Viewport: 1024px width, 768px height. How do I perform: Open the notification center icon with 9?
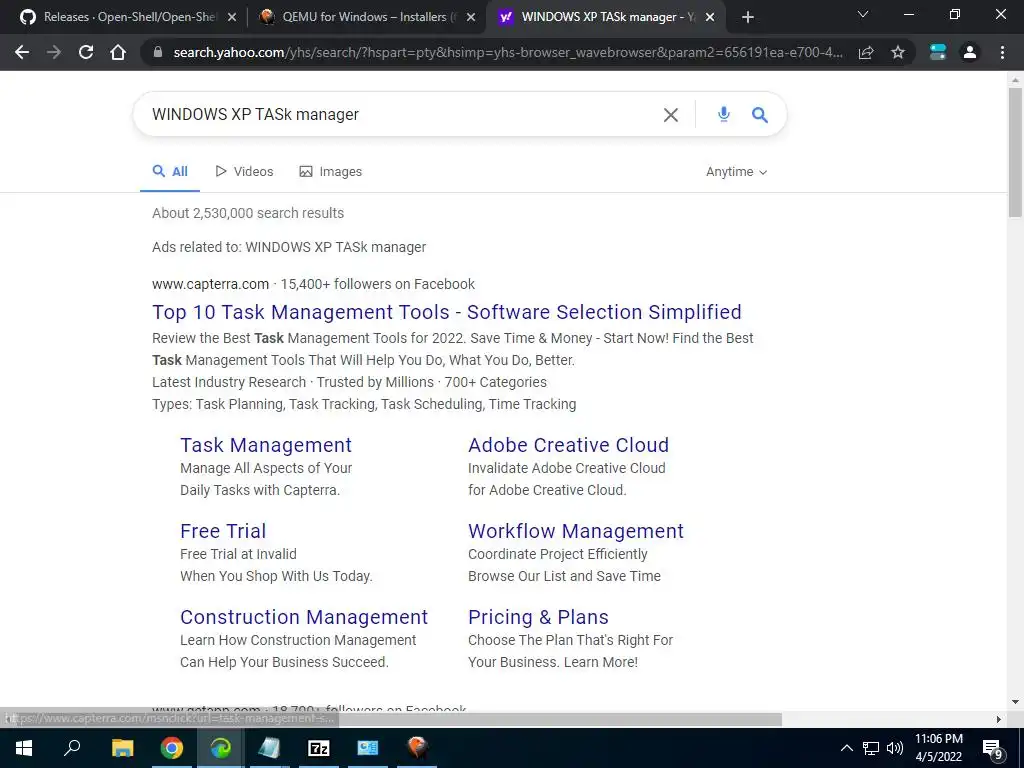click(x=993, y=749)
